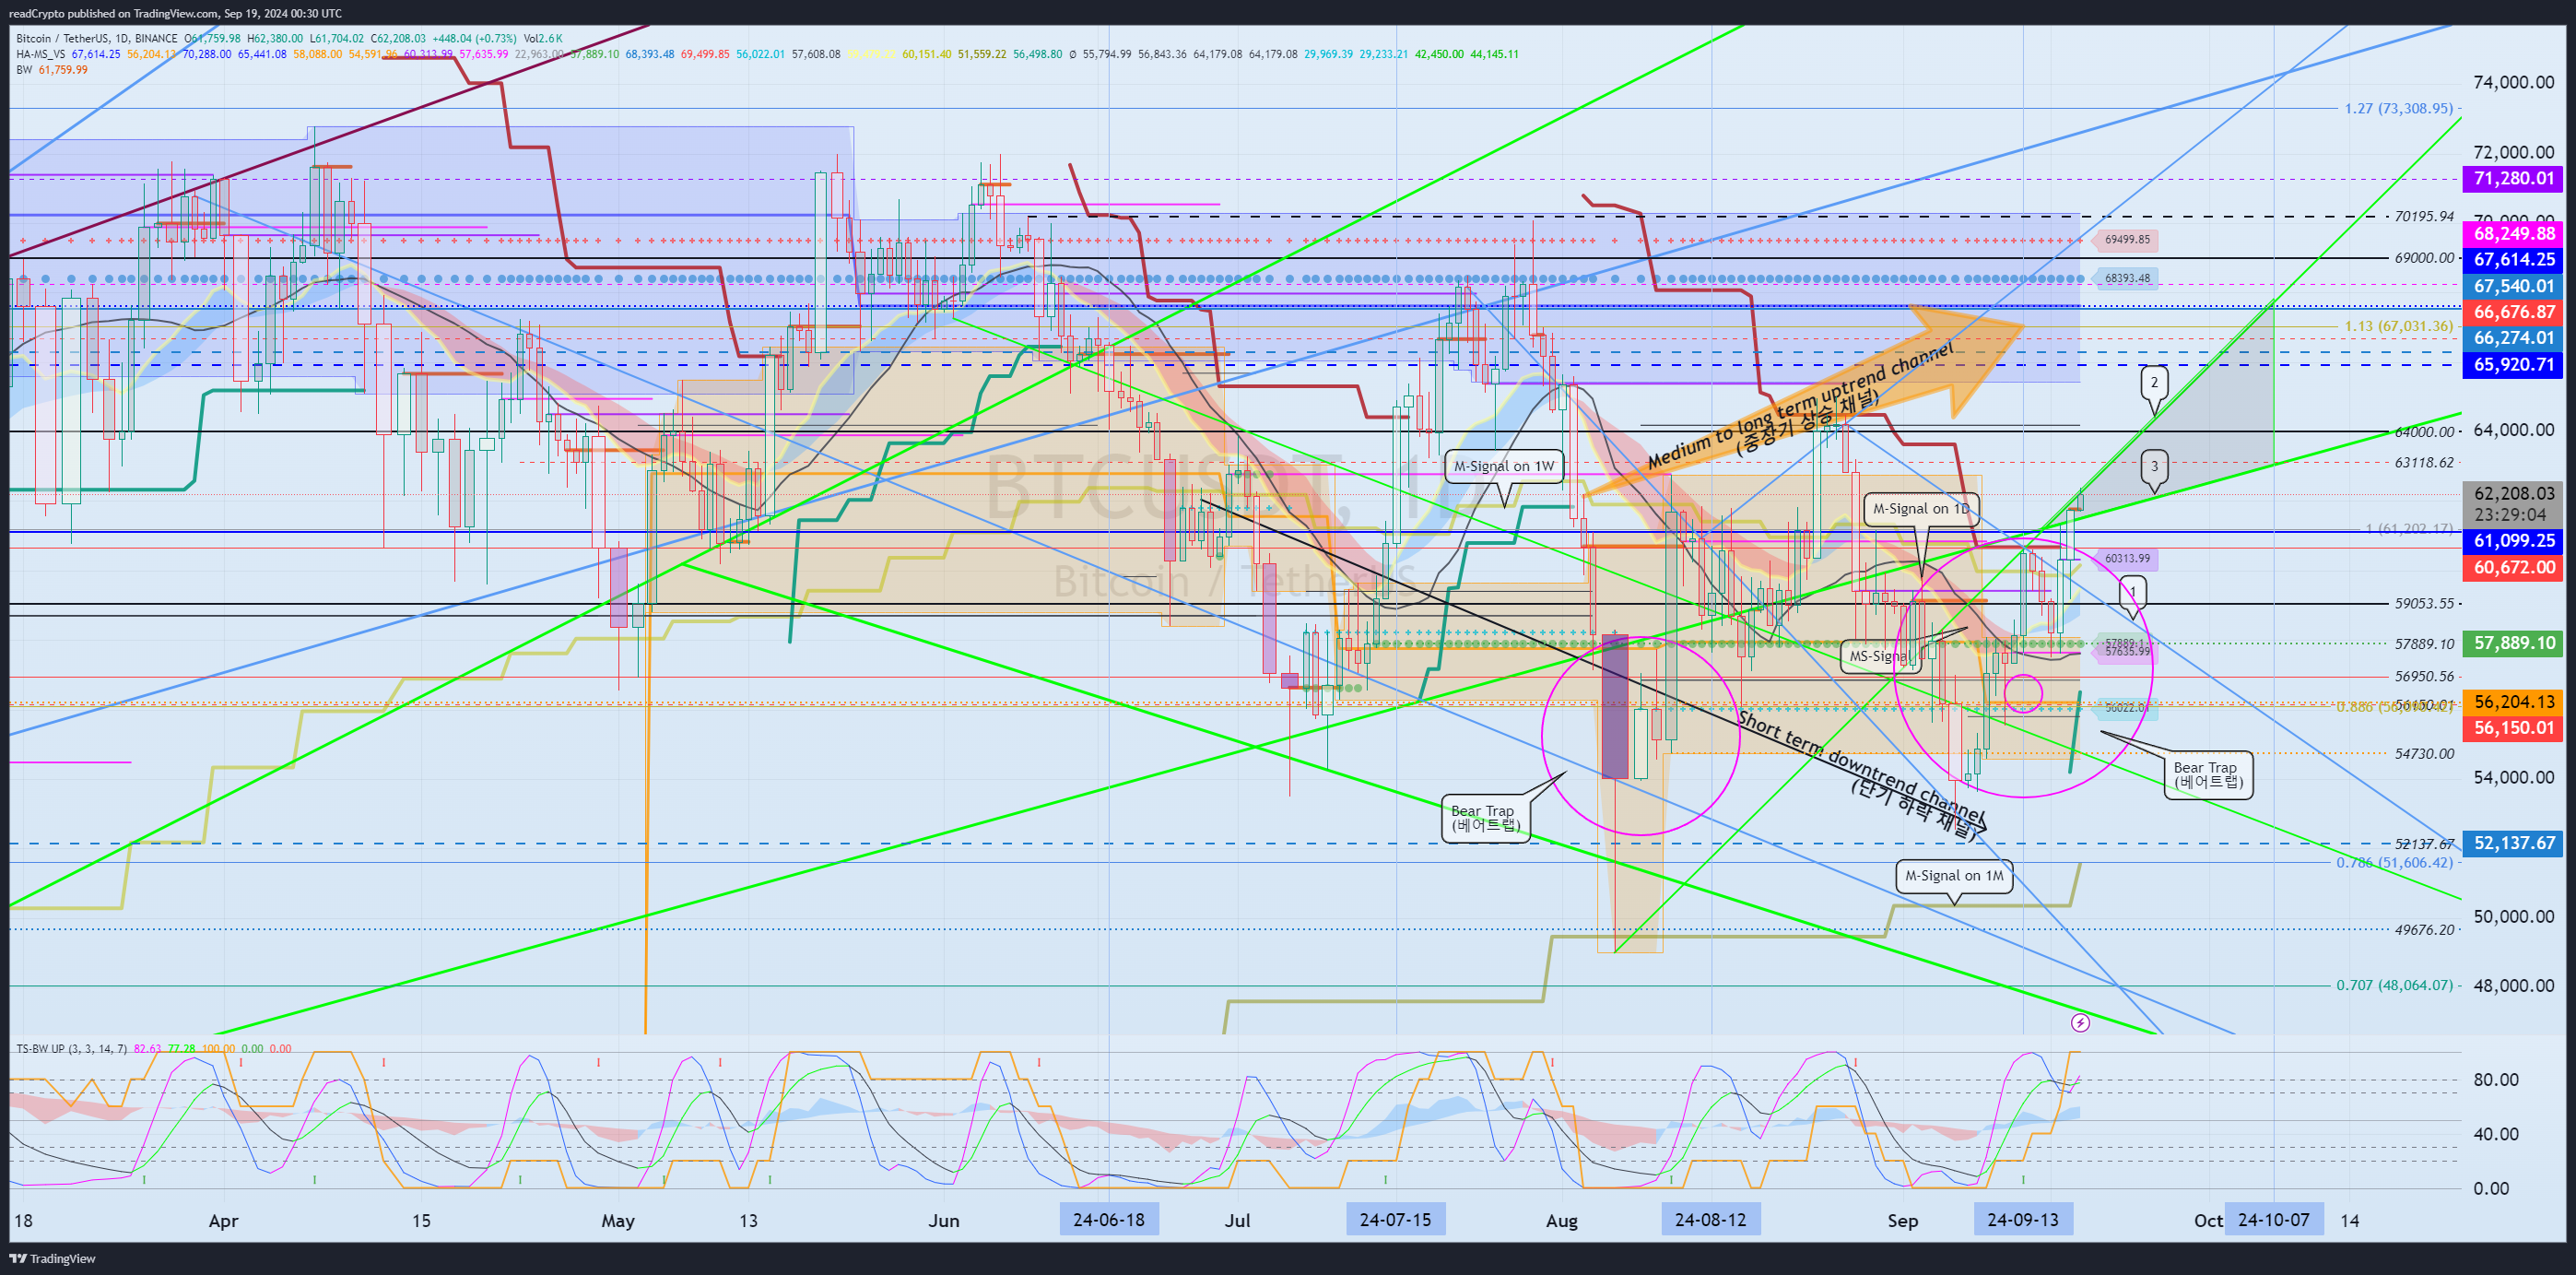Click the blue 67,614.25 price label

point(2512,259)
